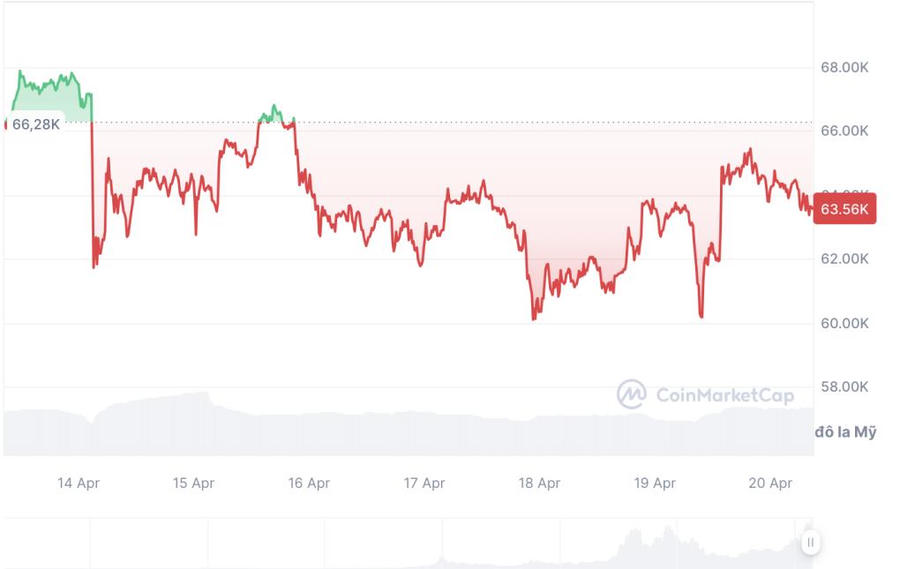This screenshot has width=900, height=569.
Task: Click the "đô la Mỹ" currency label
Action: (845, 432)
